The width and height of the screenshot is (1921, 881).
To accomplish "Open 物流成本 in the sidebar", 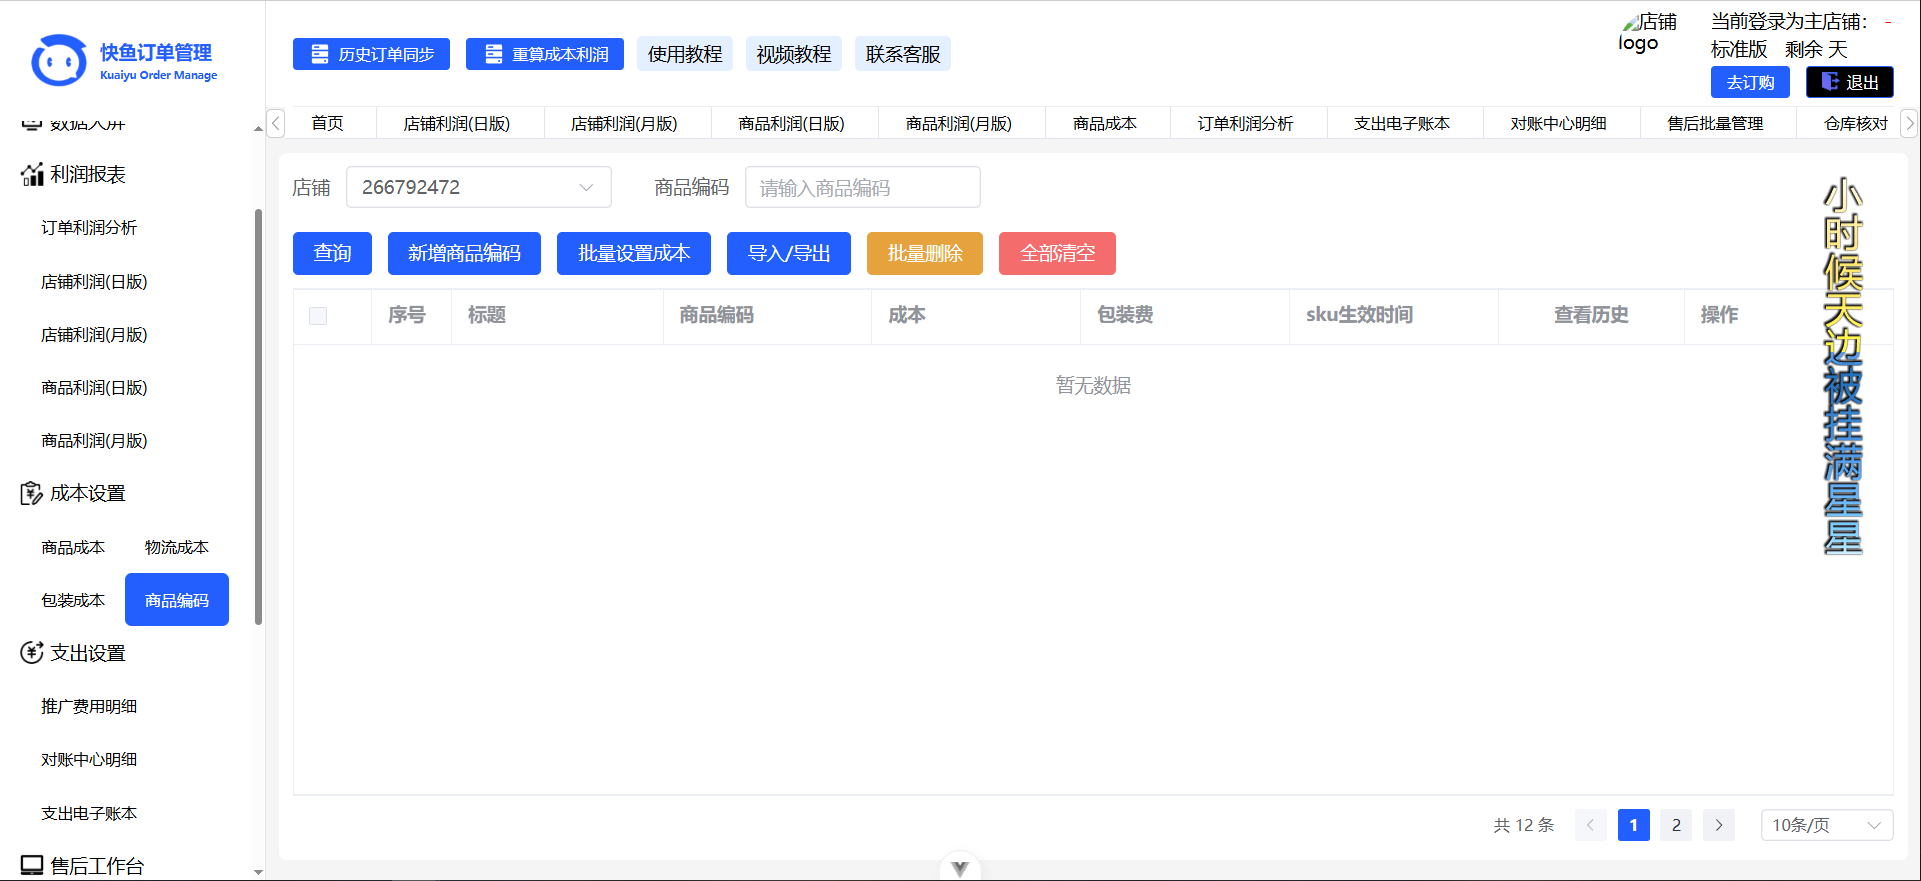I will tap(177, 547).
